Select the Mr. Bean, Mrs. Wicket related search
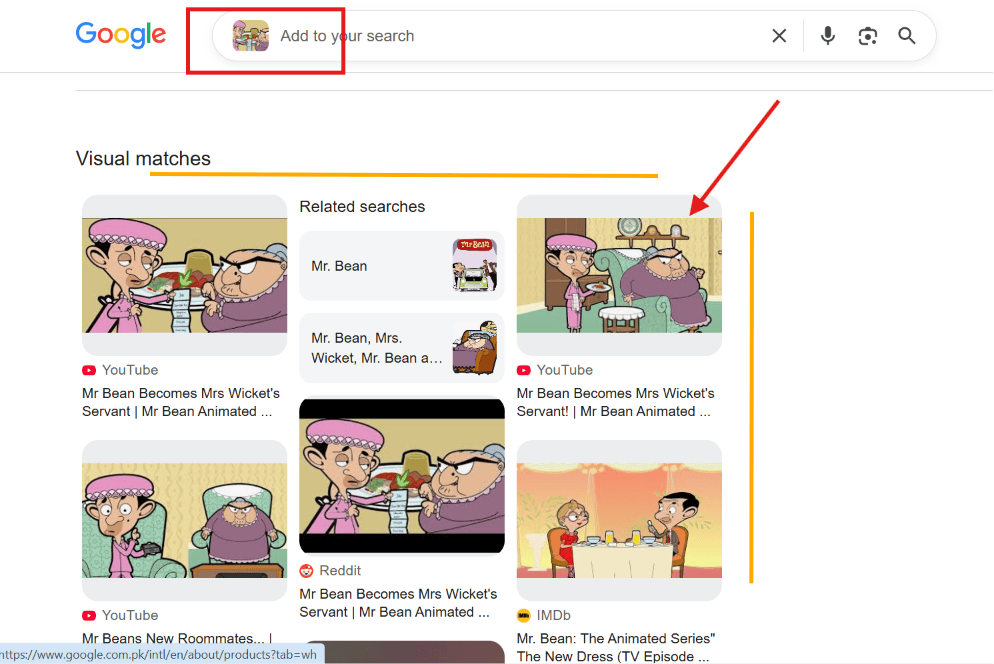The image size is (994, 664). (x=402, y=348)
